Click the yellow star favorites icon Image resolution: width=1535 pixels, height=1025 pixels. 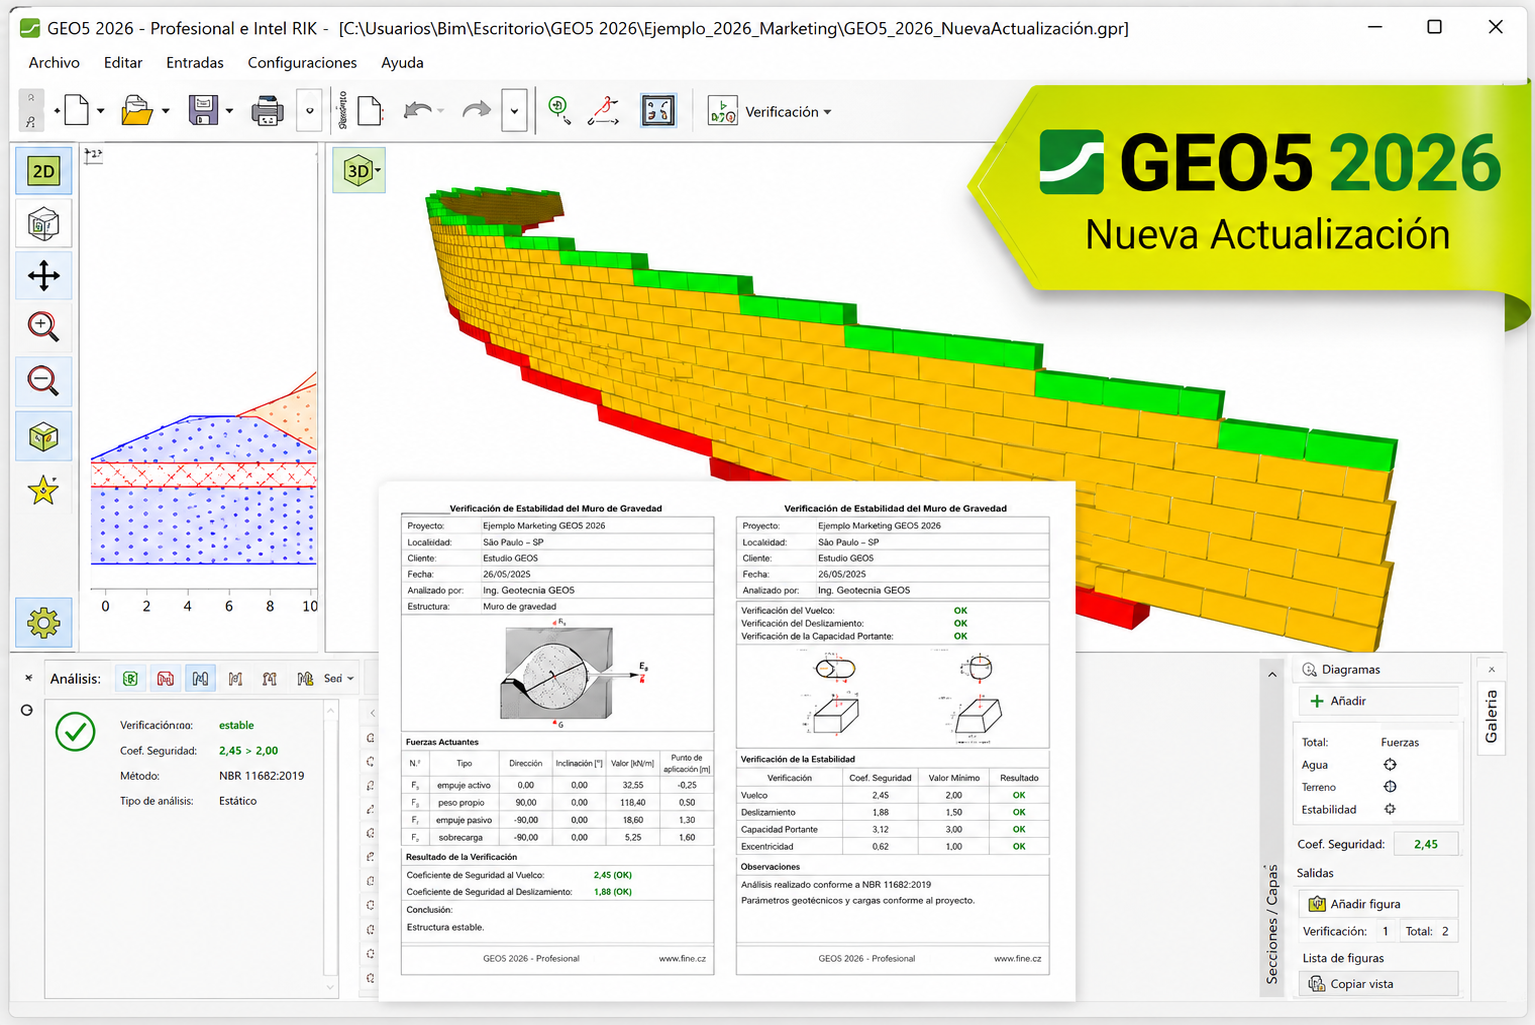[44, 490]
